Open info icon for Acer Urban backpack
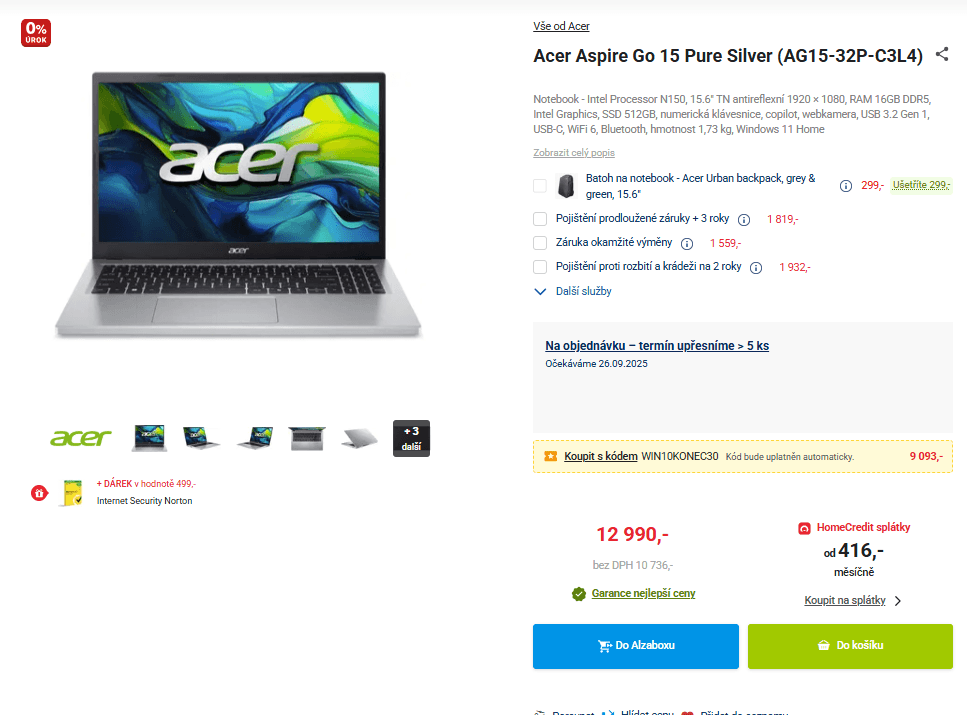Screen dimensions: 967x715 click(846, 186)
